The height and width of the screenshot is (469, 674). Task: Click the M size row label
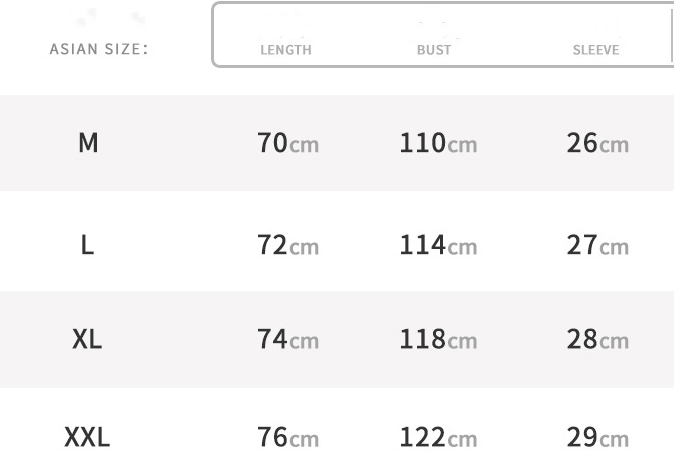click(x=88, y=143)
